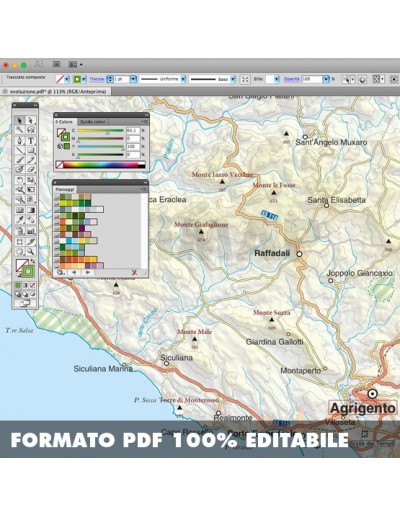
Task: Step stroke weight with the spinner arrows
Action: pyautogui.click(x=110, y=79)
